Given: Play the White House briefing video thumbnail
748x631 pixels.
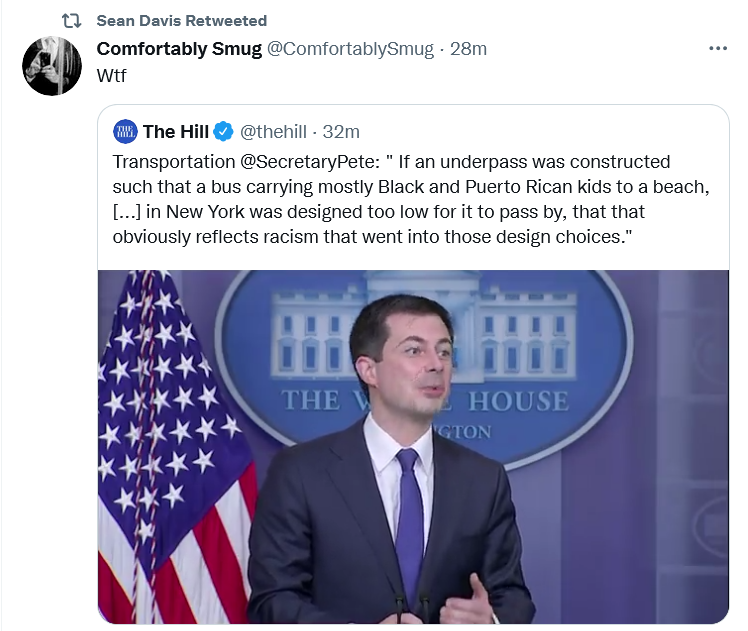Looking at the screenshot, I should (413, 447).
